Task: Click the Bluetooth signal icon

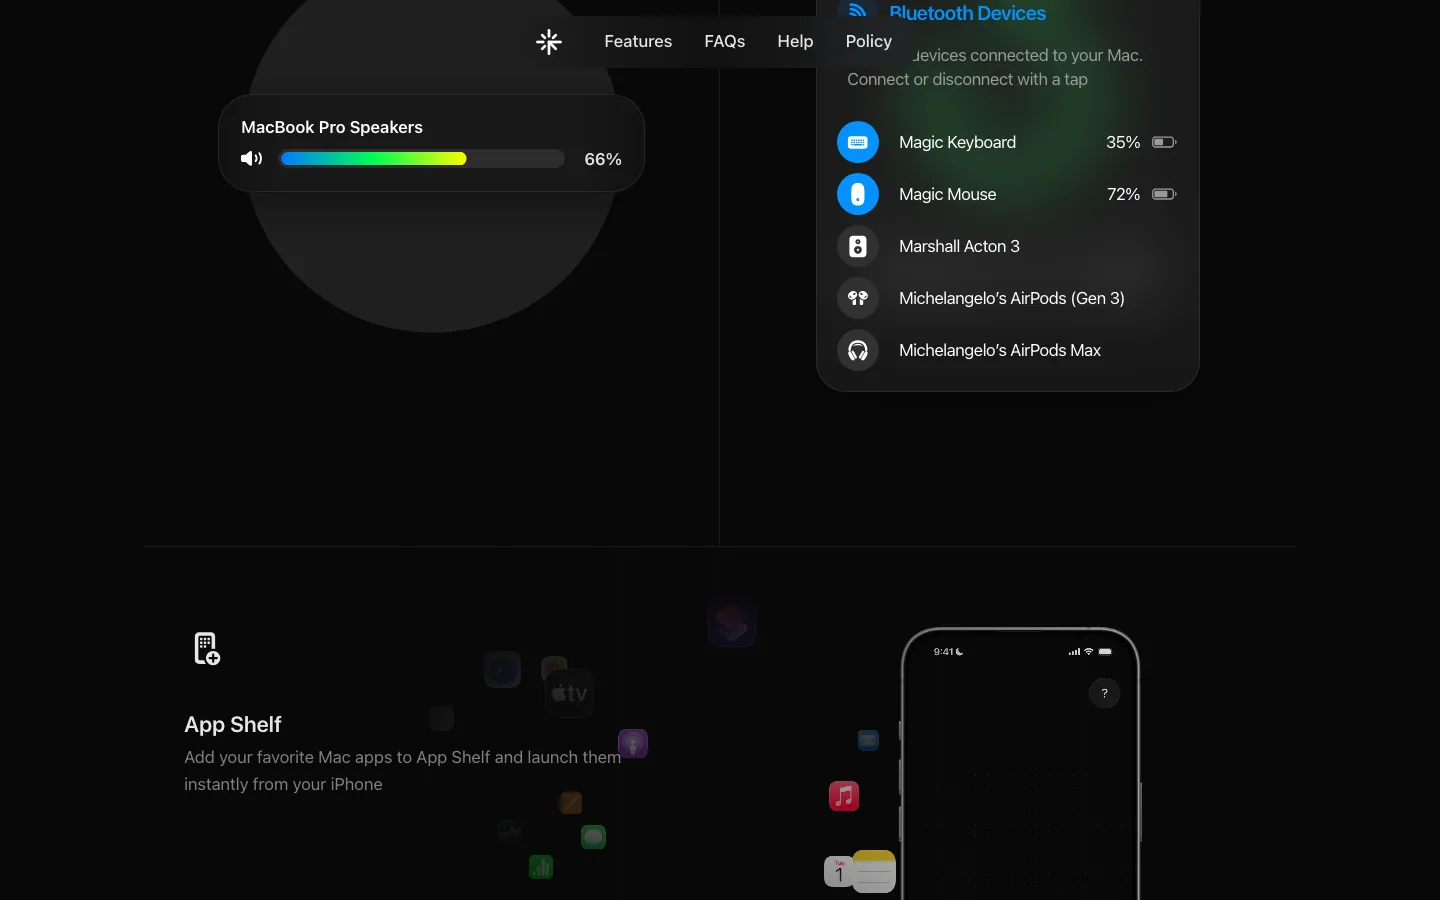Action: (857, 10)
